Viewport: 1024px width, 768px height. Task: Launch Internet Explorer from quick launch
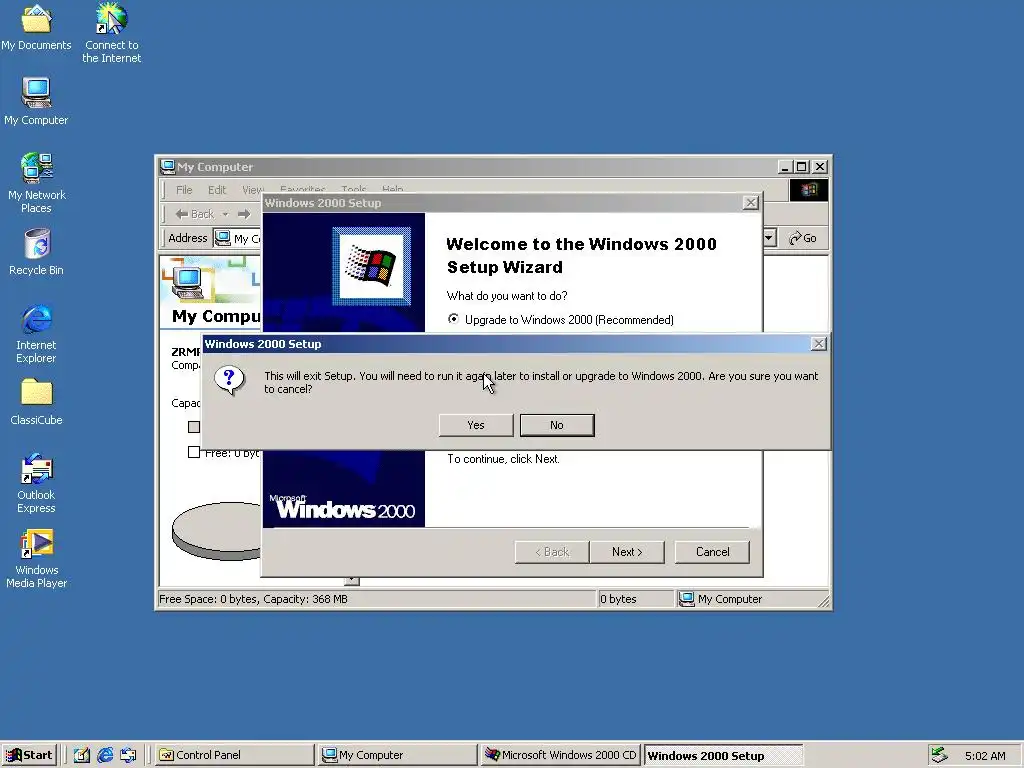(x=105, y=755)
